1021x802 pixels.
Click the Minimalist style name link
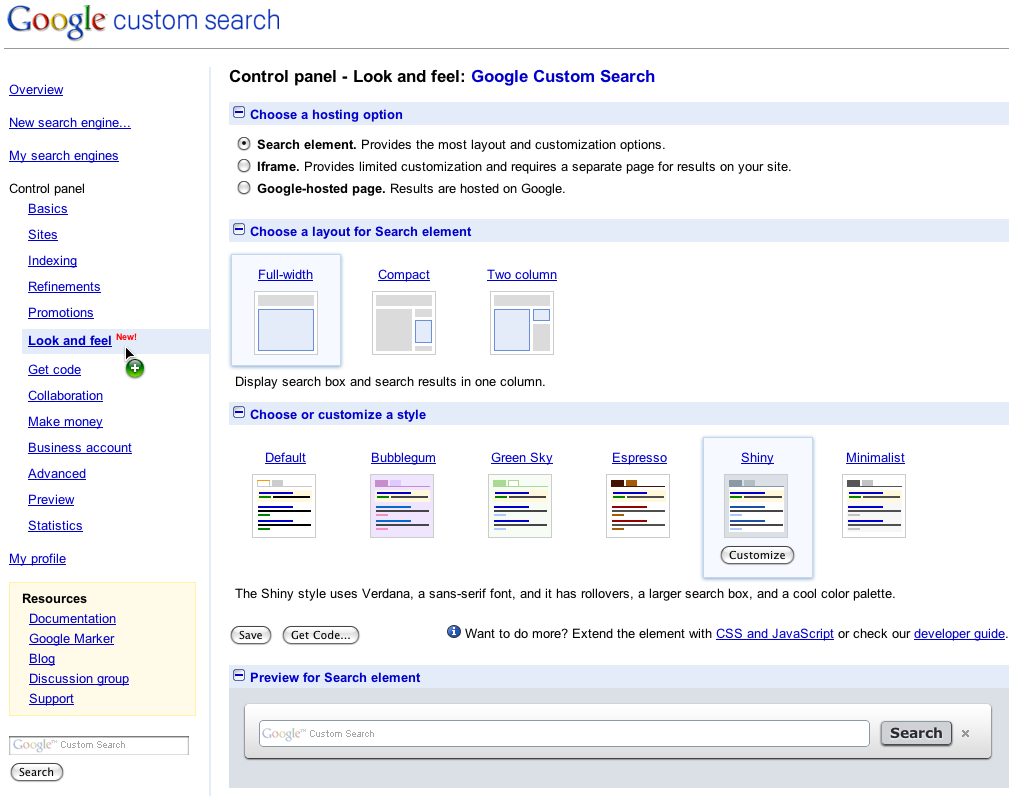pyautogui.click(x=875, y=458)
